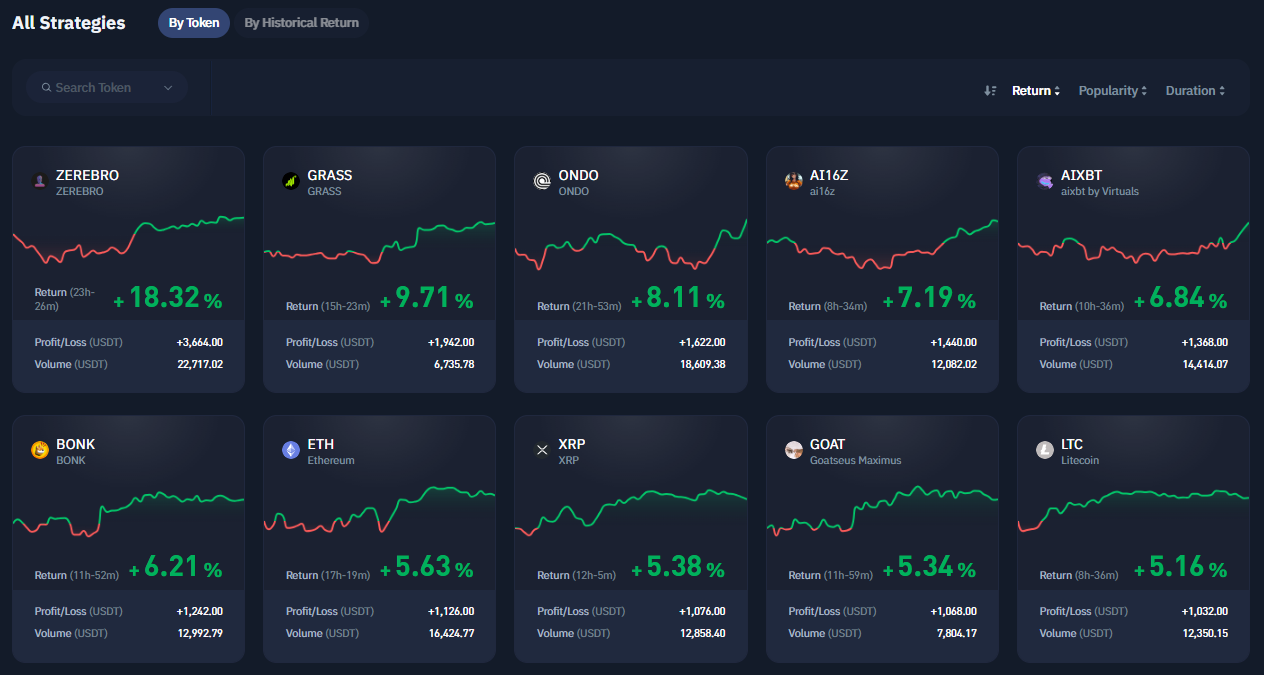Viewport: 1264px width, 675px height.
Task: Sort strategies by Return
Action: click(x=1036, y=91)
